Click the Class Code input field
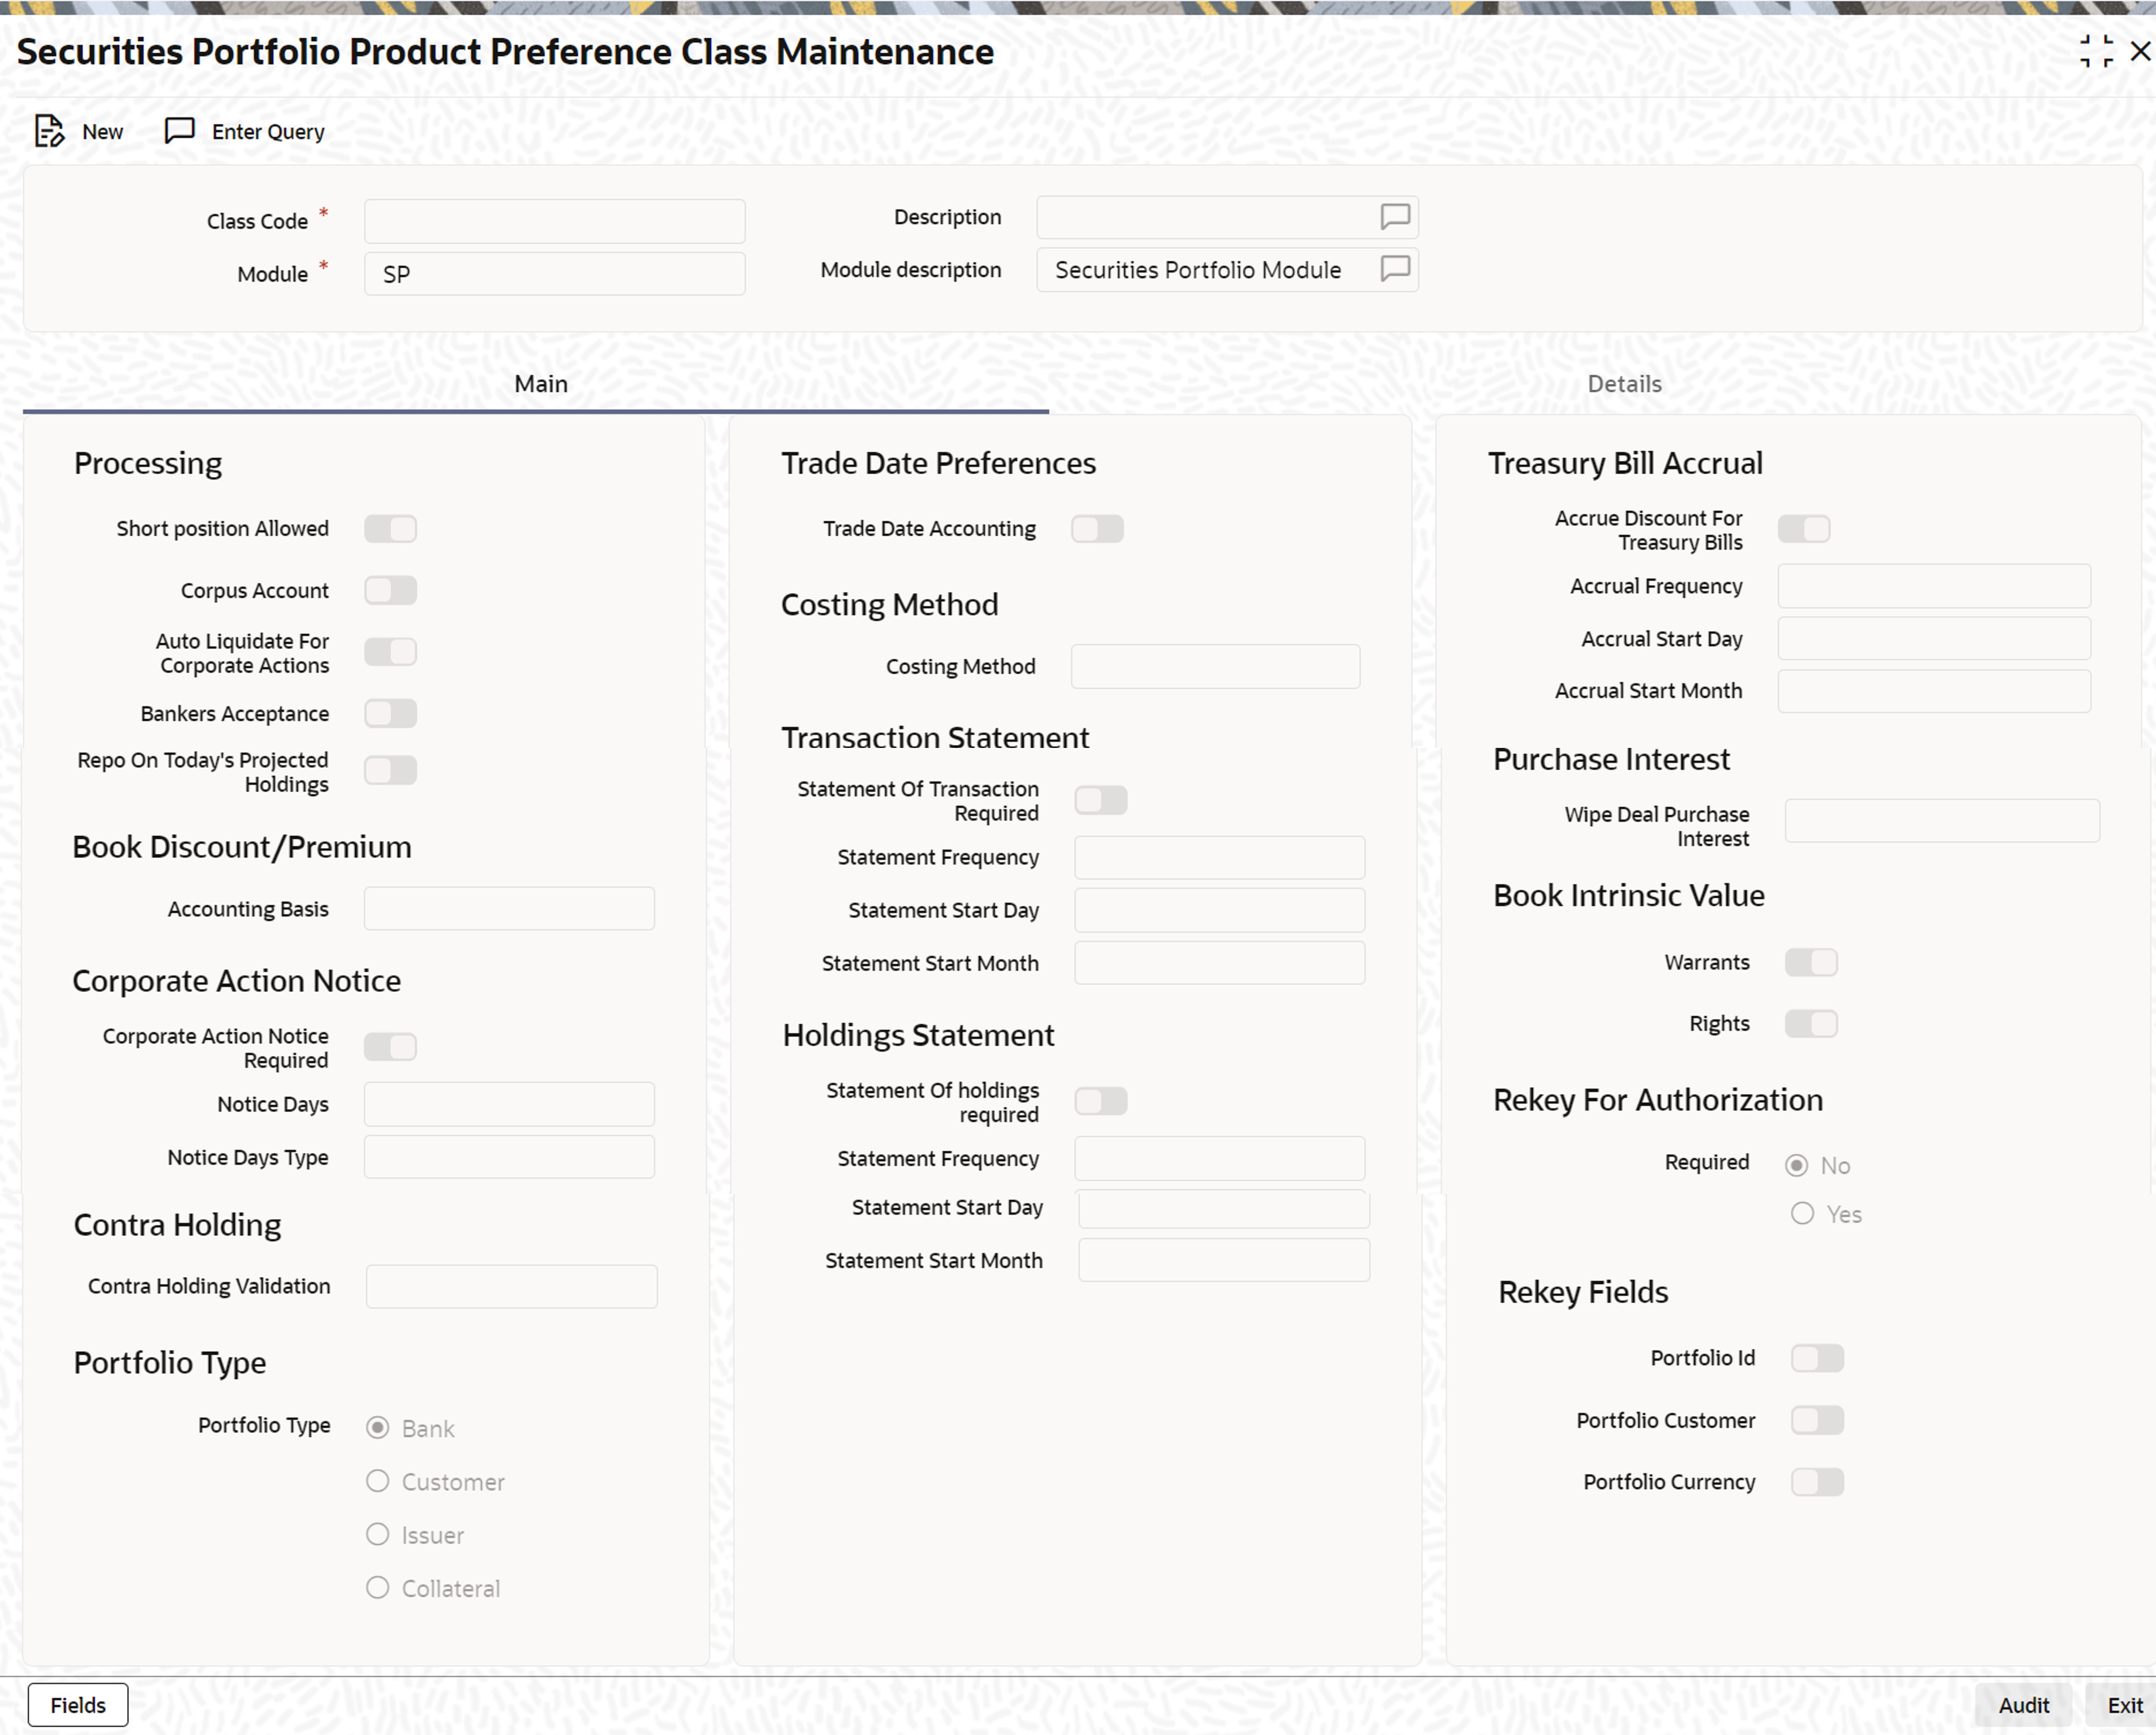 click(554, 221)
